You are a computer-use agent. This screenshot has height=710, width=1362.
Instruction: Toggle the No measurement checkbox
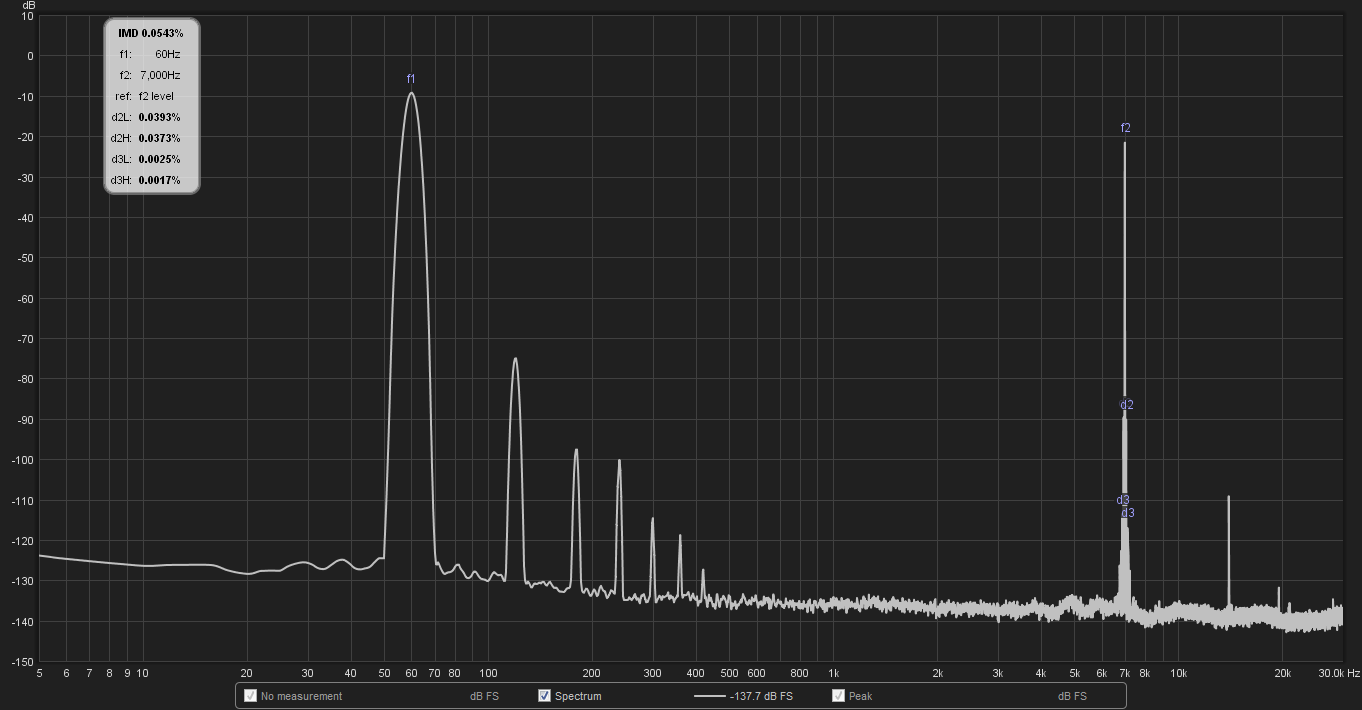[x=250, y=696]
